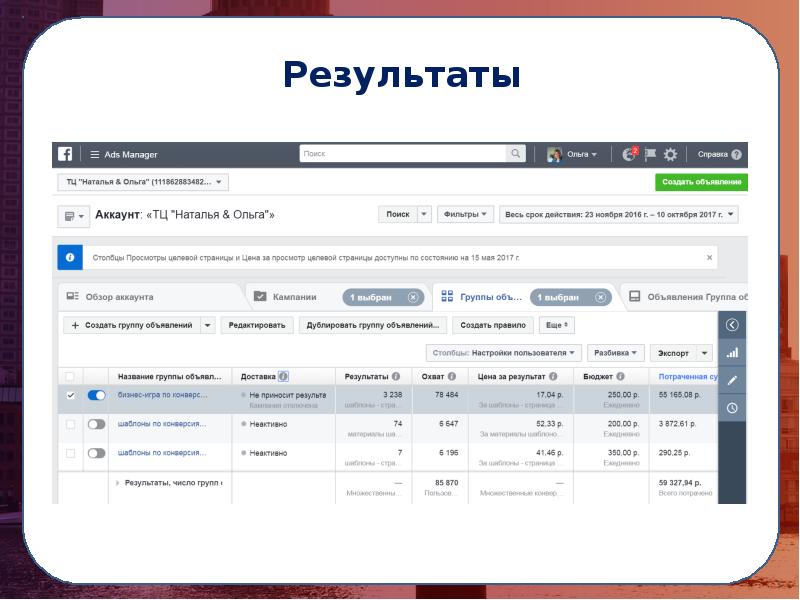
Task: Open notifications globe icon
Action: [629, 154]
